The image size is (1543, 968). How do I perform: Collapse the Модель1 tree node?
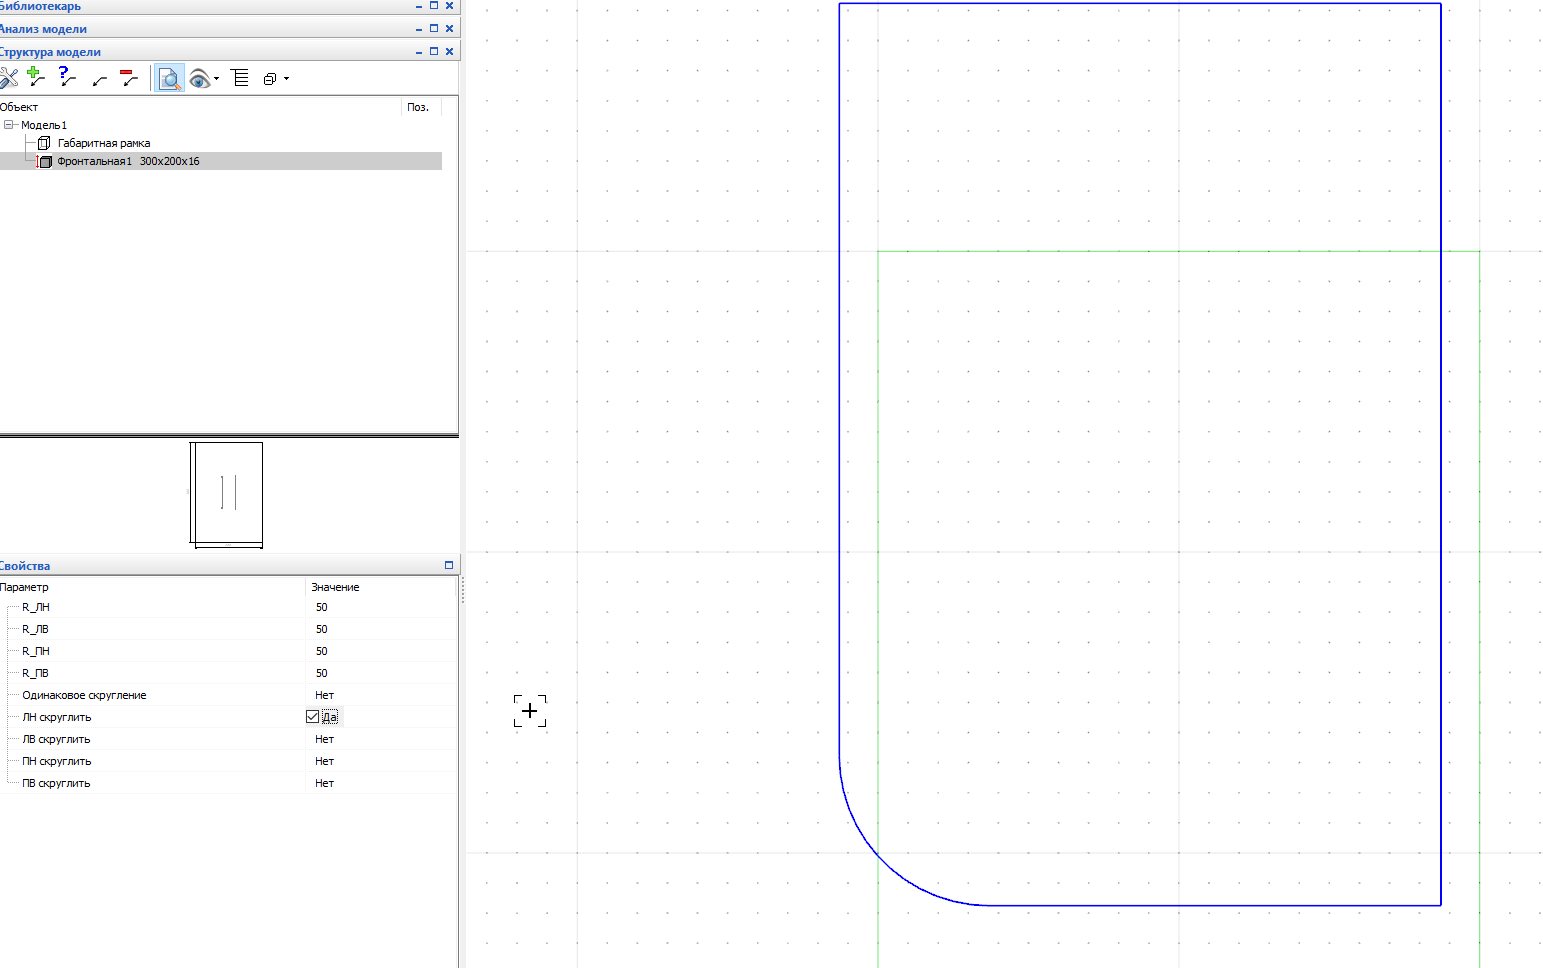coord(9,125)
